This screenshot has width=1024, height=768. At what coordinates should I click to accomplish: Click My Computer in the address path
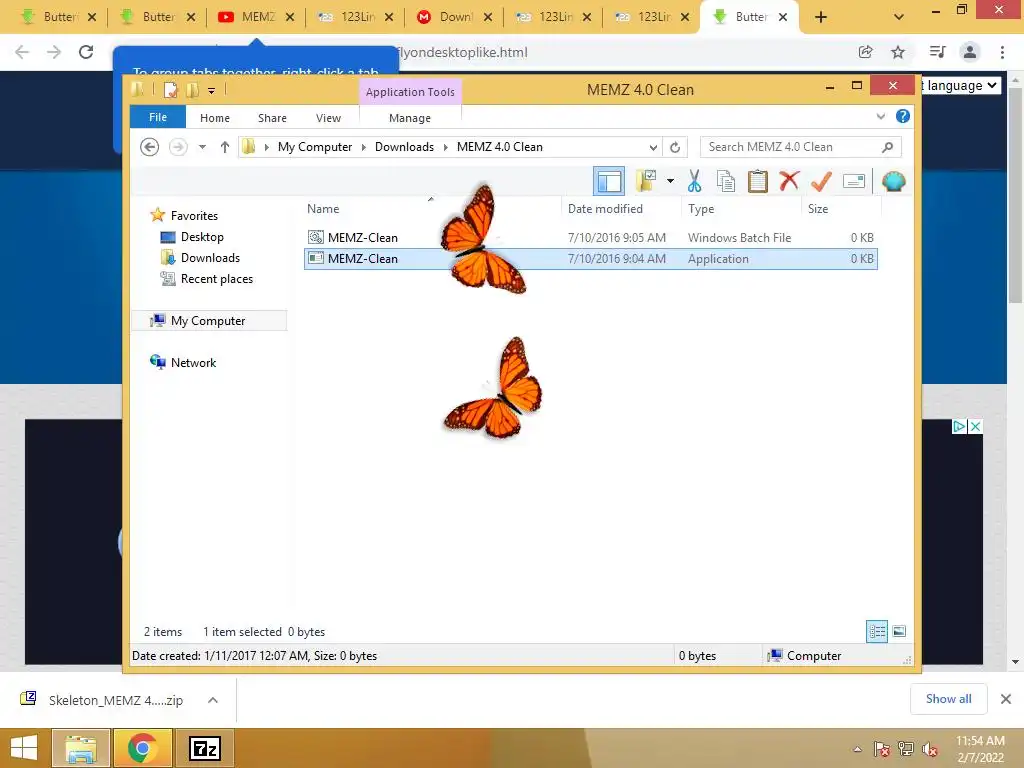tap(315, 147)
